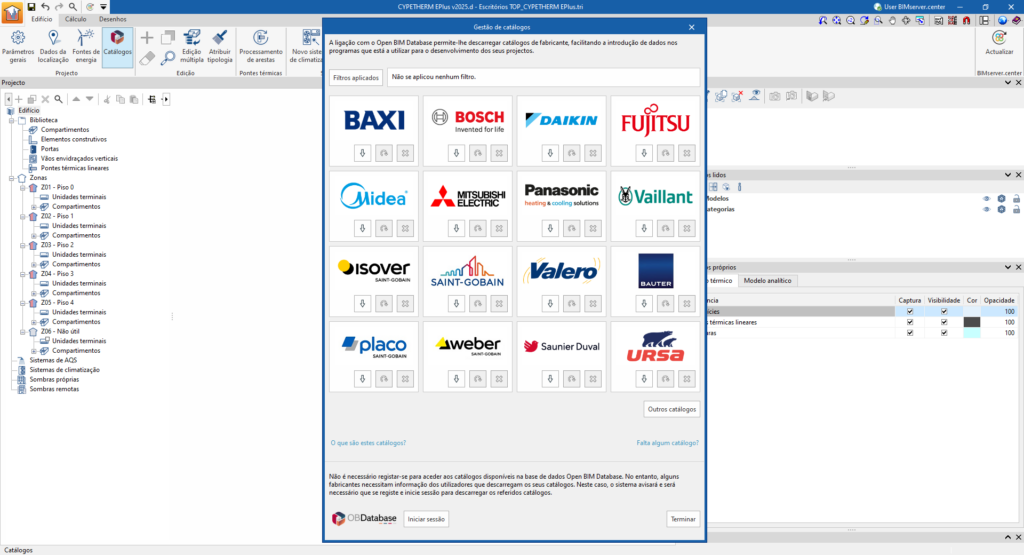Update the DAIKIN catalog with refresh icon
The image size is (1024, 555).
point(571,153)
